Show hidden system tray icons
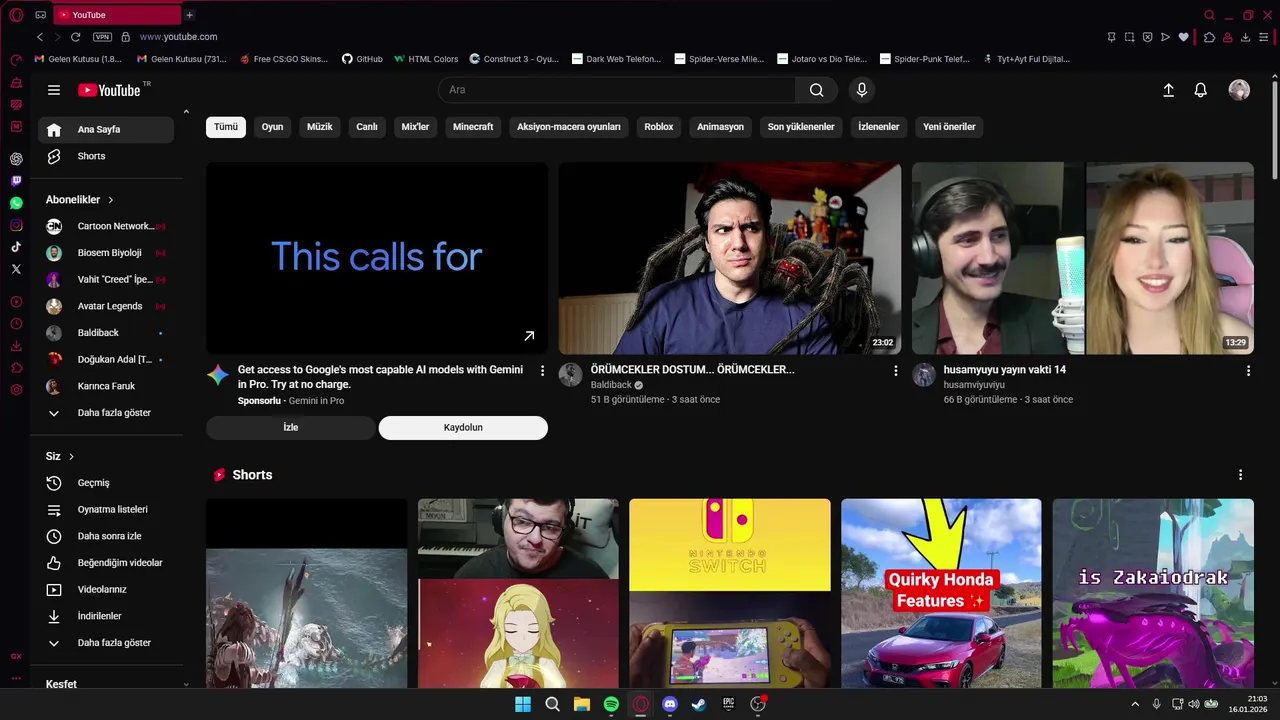The width and height of the screenshot is (1280, 720). coord(1135,704)
